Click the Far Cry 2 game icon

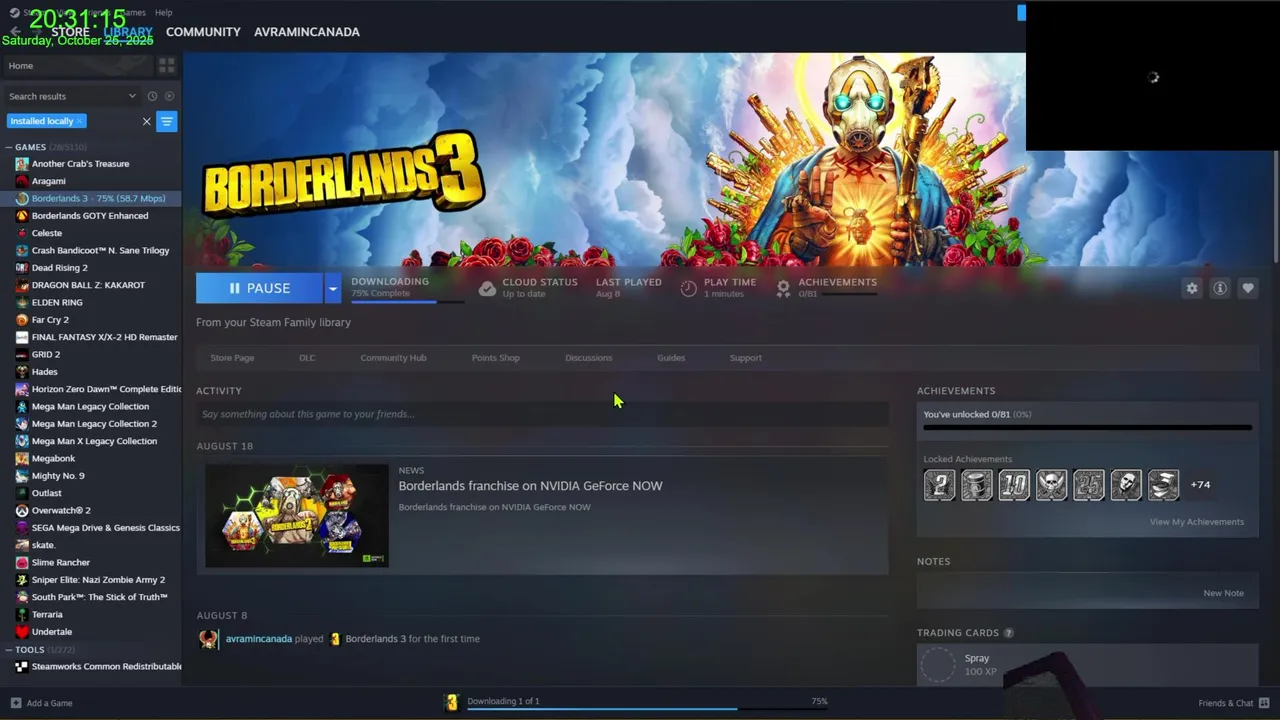pyautogui.click(x=22, y=320)
